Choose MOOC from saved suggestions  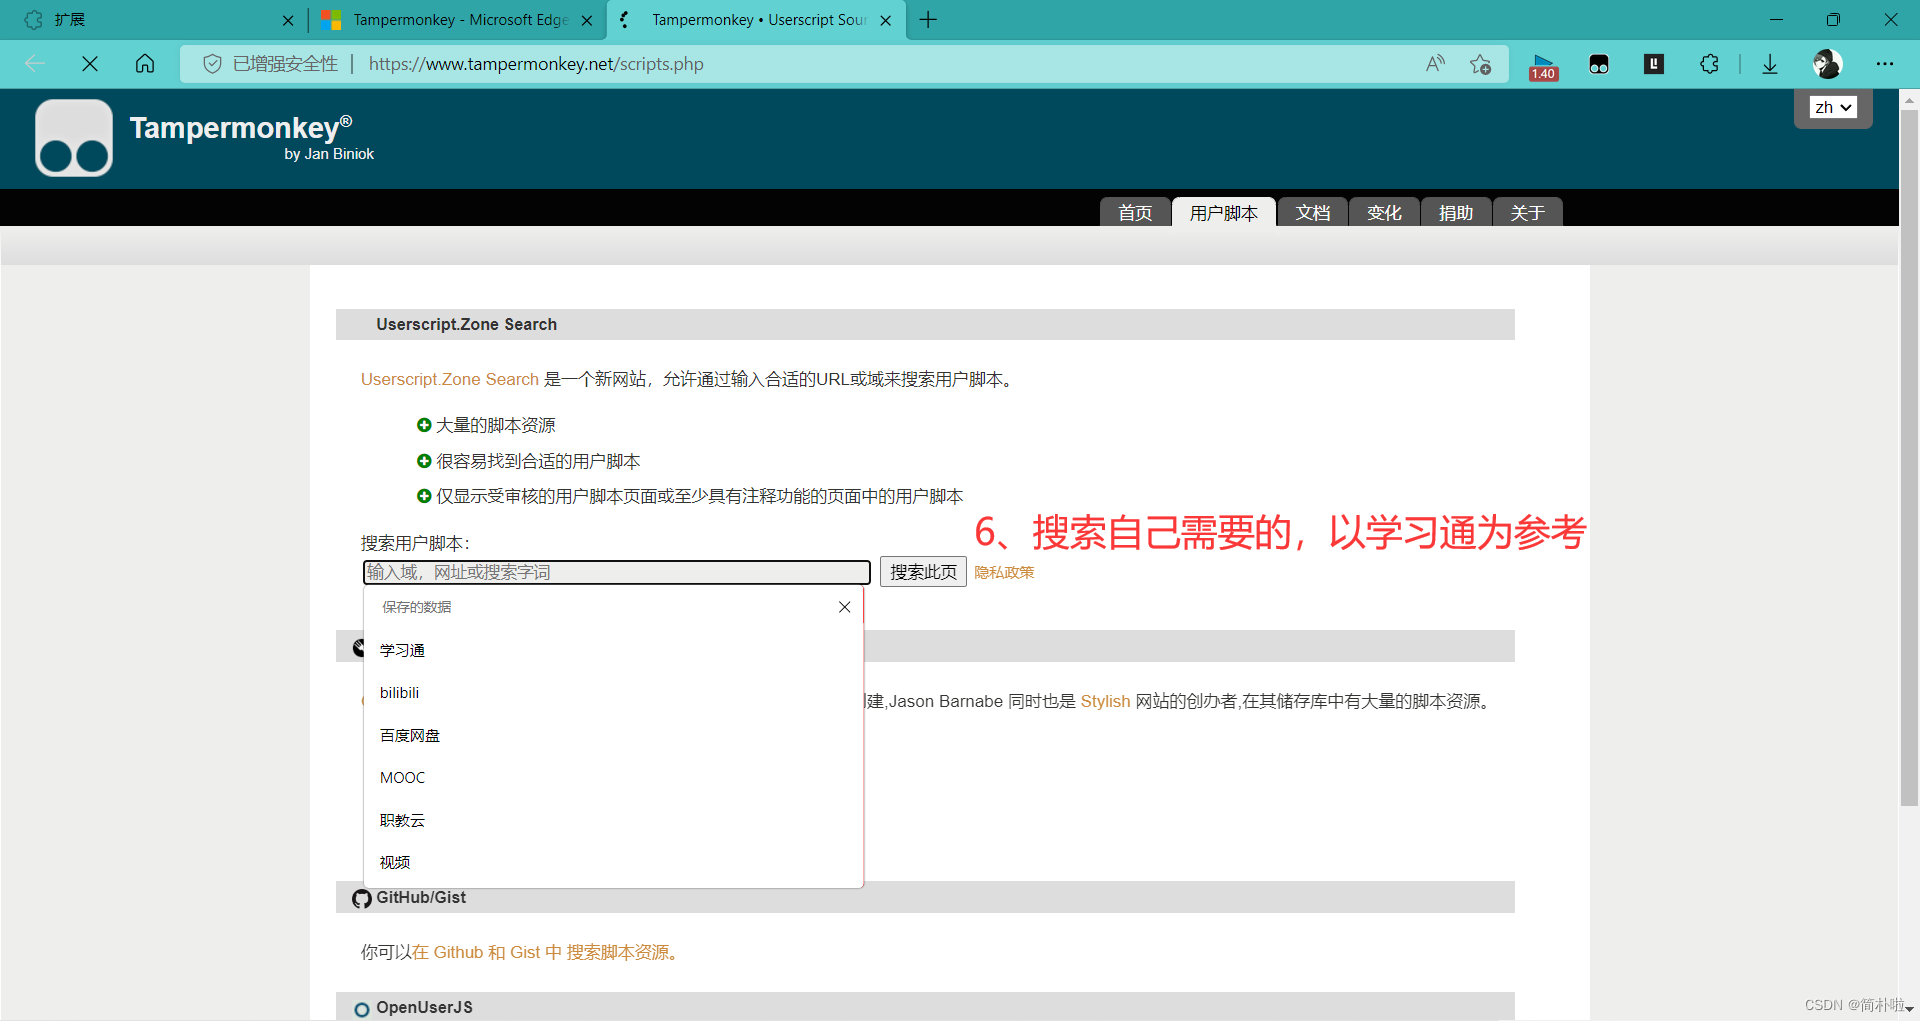(x=613, y=778)
